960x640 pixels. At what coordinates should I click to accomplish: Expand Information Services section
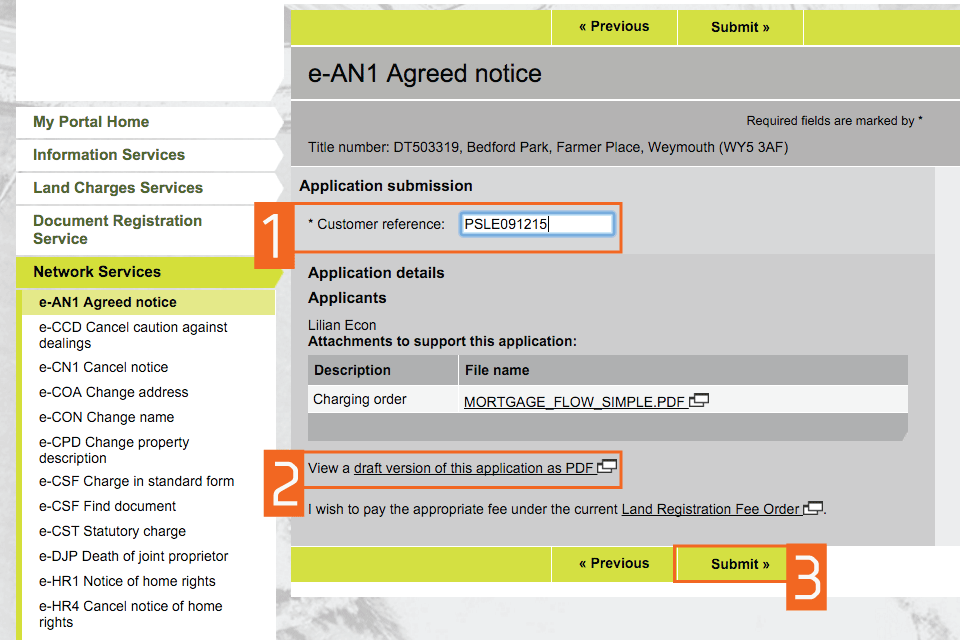[x=109, y=155]
